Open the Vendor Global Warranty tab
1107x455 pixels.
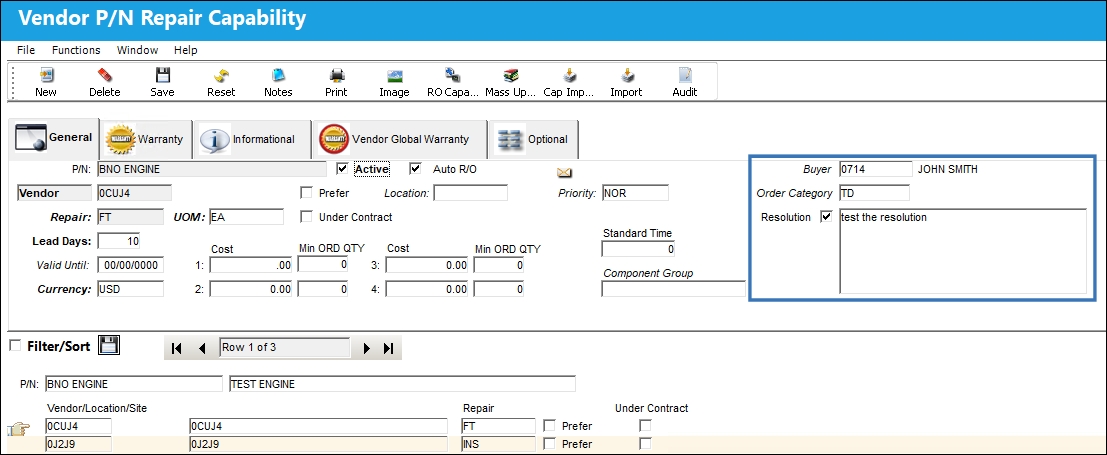[400, 139]
